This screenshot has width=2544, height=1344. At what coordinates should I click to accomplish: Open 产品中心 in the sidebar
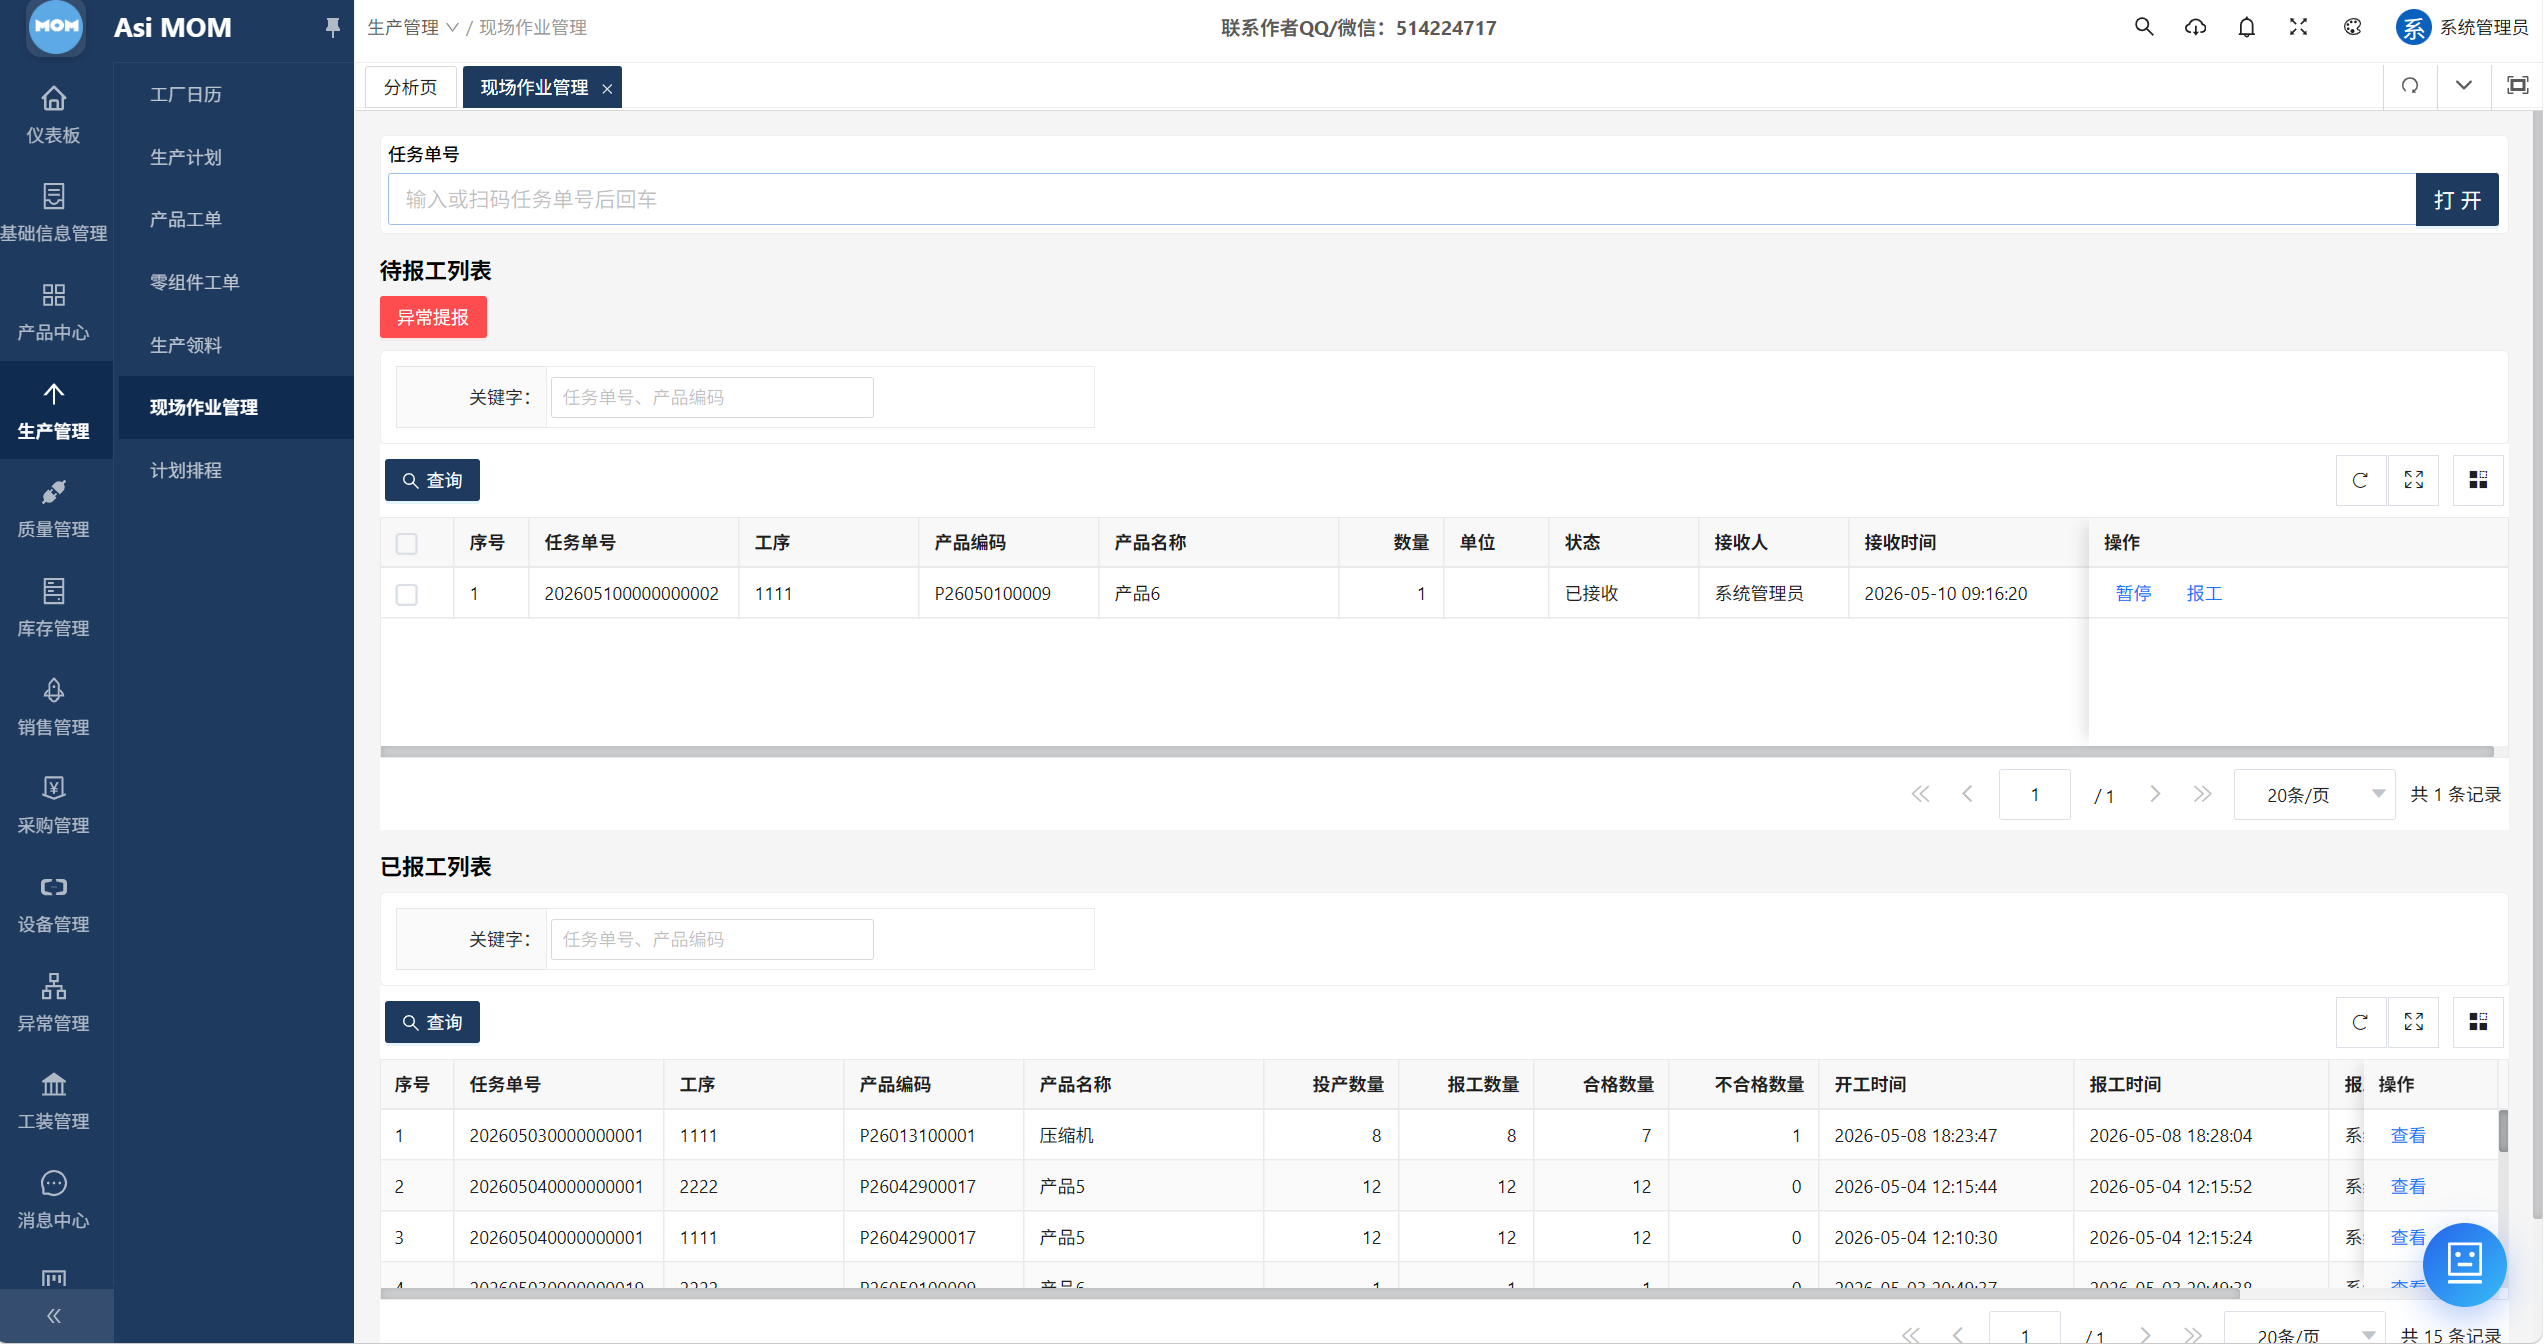[54, 311]
